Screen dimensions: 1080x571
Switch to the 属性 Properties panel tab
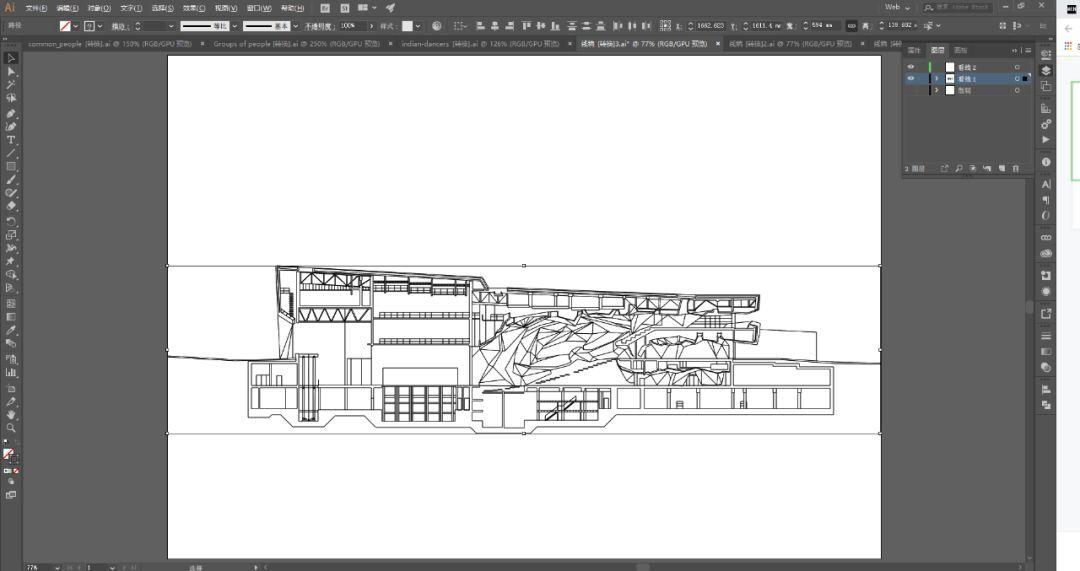914,50
